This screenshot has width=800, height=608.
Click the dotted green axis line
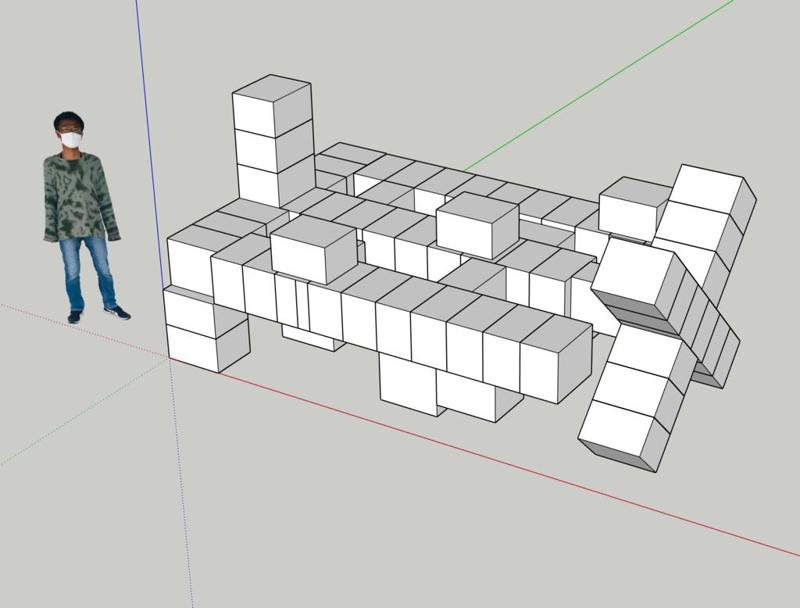[84, 412]
